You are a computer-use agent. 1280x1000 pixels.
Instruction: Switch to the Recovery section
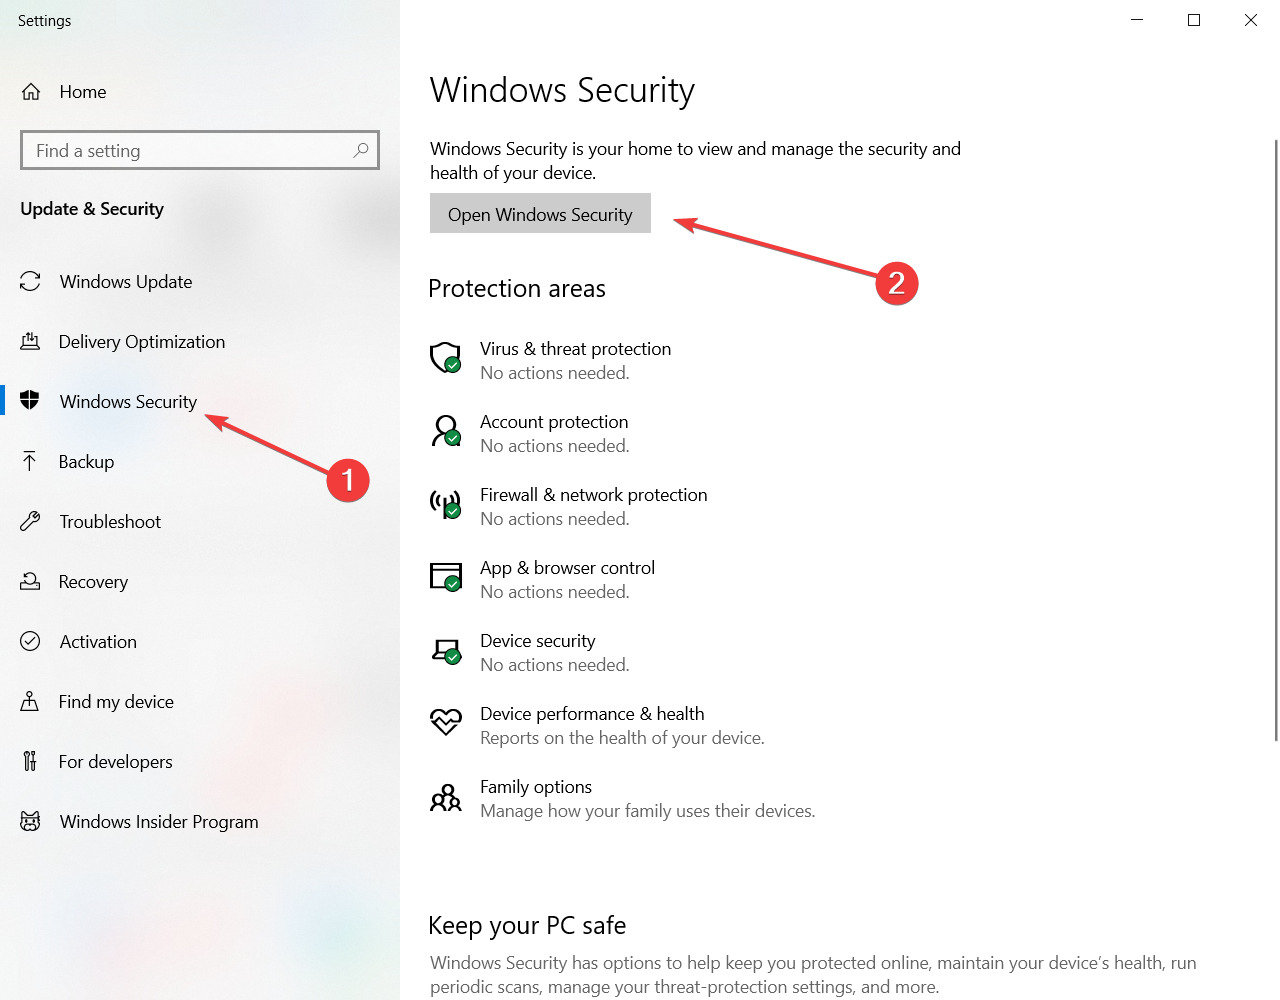[x=93, y=581]
